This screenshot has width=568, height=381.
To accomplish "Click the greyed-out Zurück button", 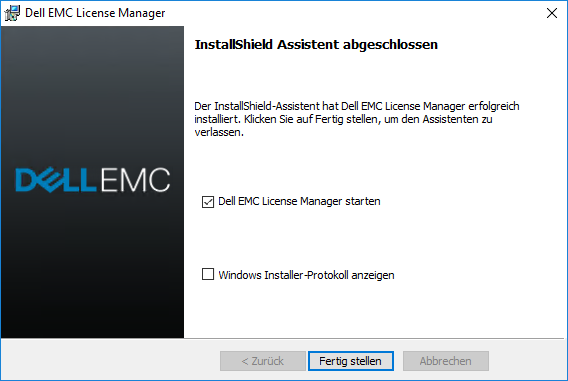I will click(263, 361).
